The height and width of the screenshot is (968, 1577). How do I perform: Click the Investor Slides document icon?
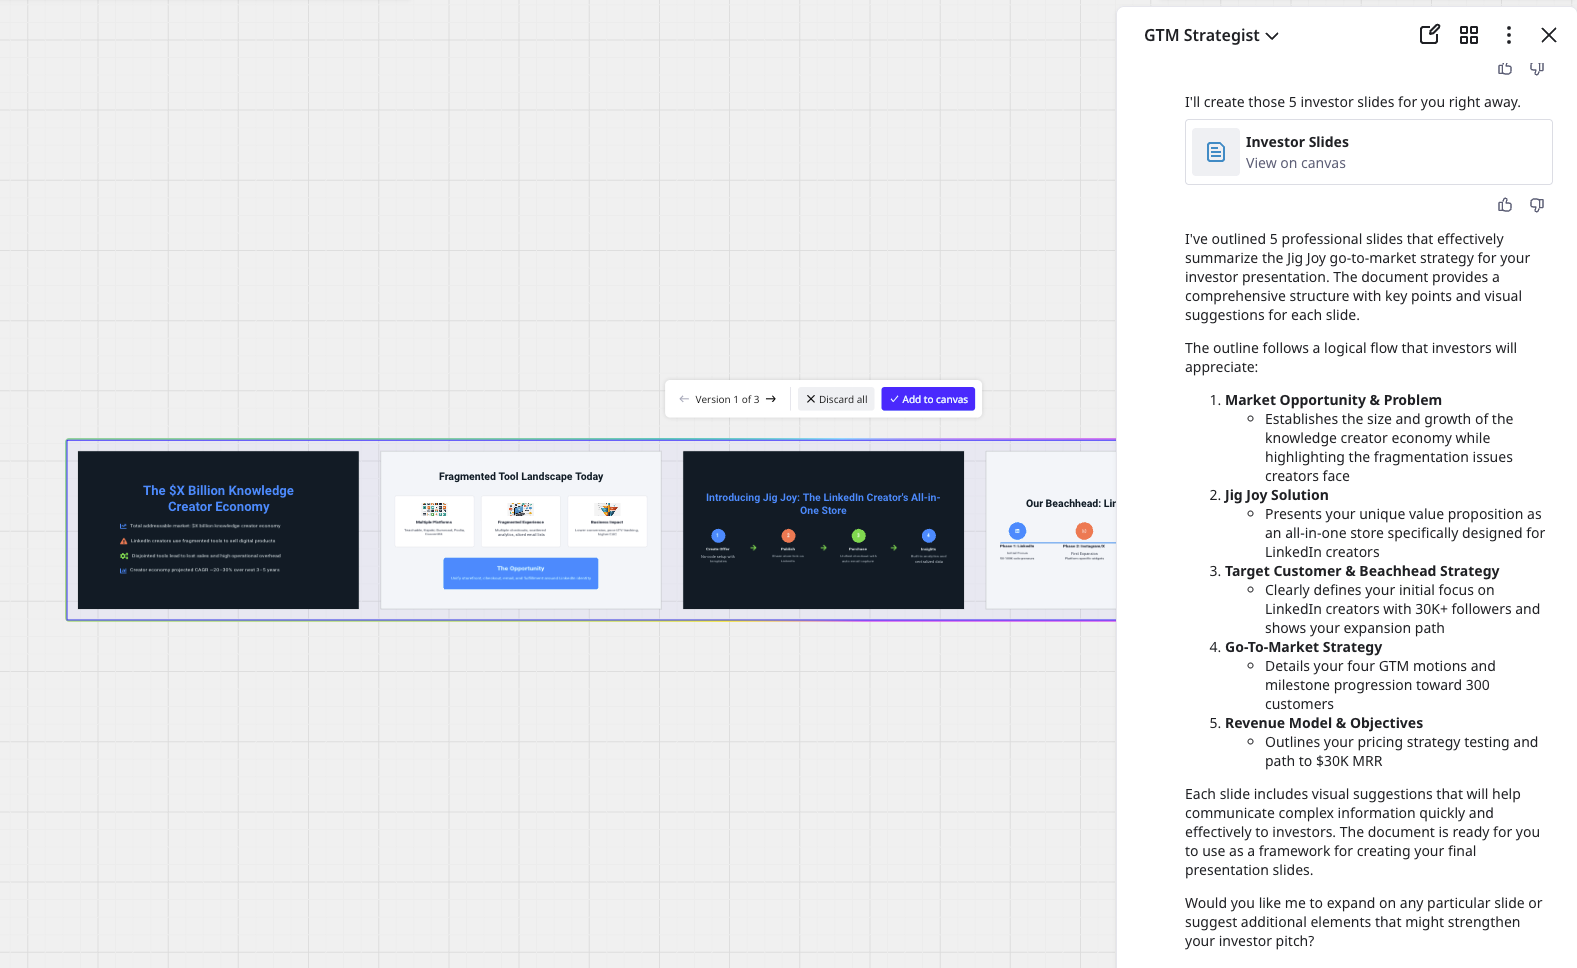pos(1216,152)
